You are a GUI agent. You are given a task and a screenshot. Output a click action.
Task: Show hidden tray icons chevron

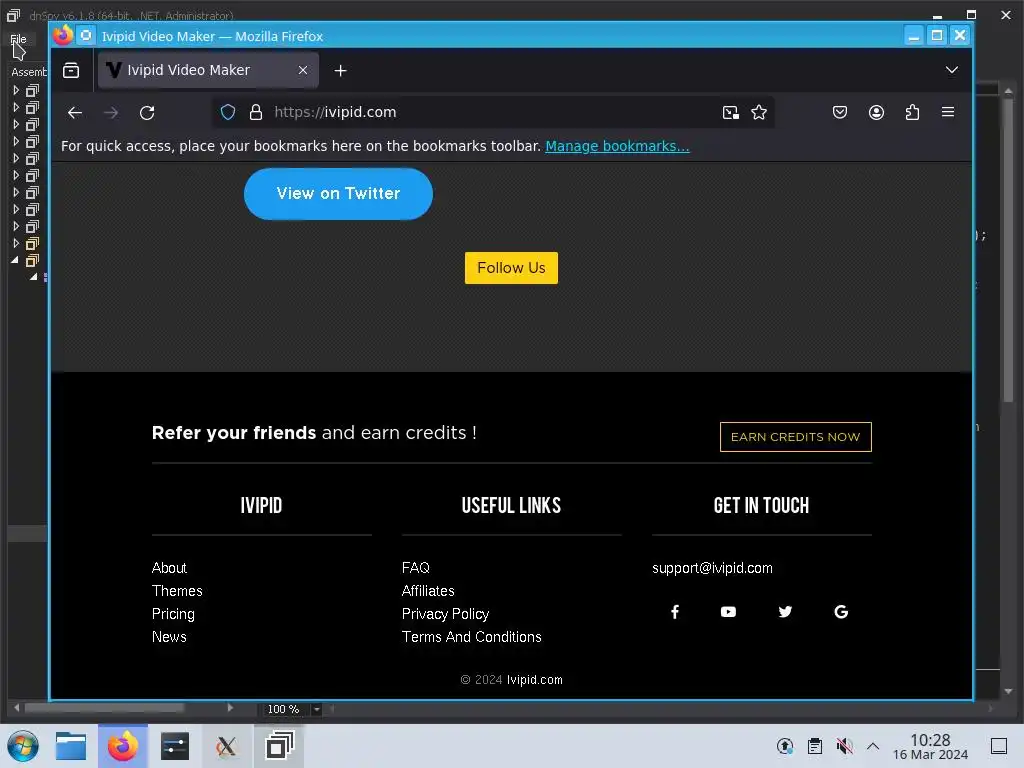872,746
